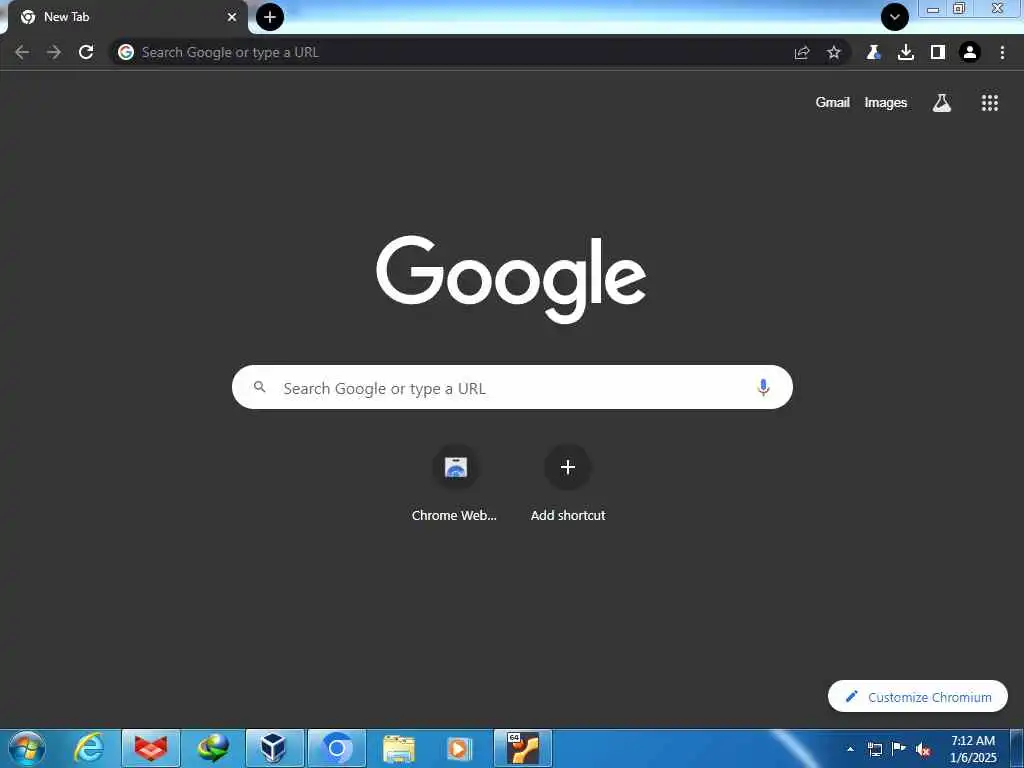This screenshot has width=1024, height=768.
Task: Reload the current page
Action: tap(86, 52)
